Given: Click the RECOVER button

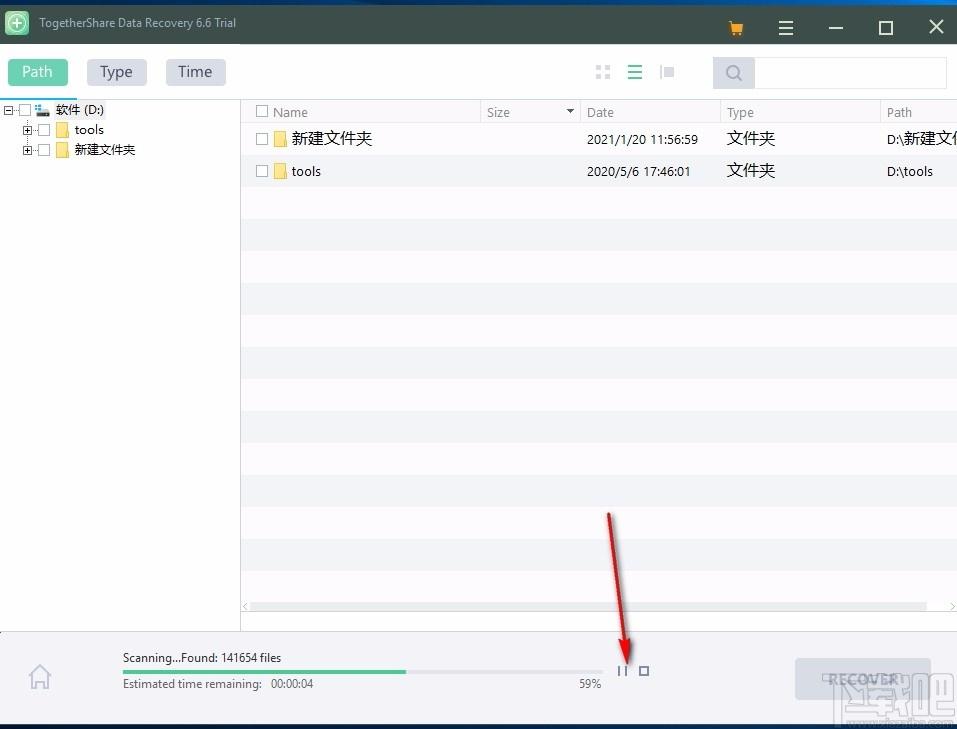Looking at the screenshot, I should [x=862, y=679].
